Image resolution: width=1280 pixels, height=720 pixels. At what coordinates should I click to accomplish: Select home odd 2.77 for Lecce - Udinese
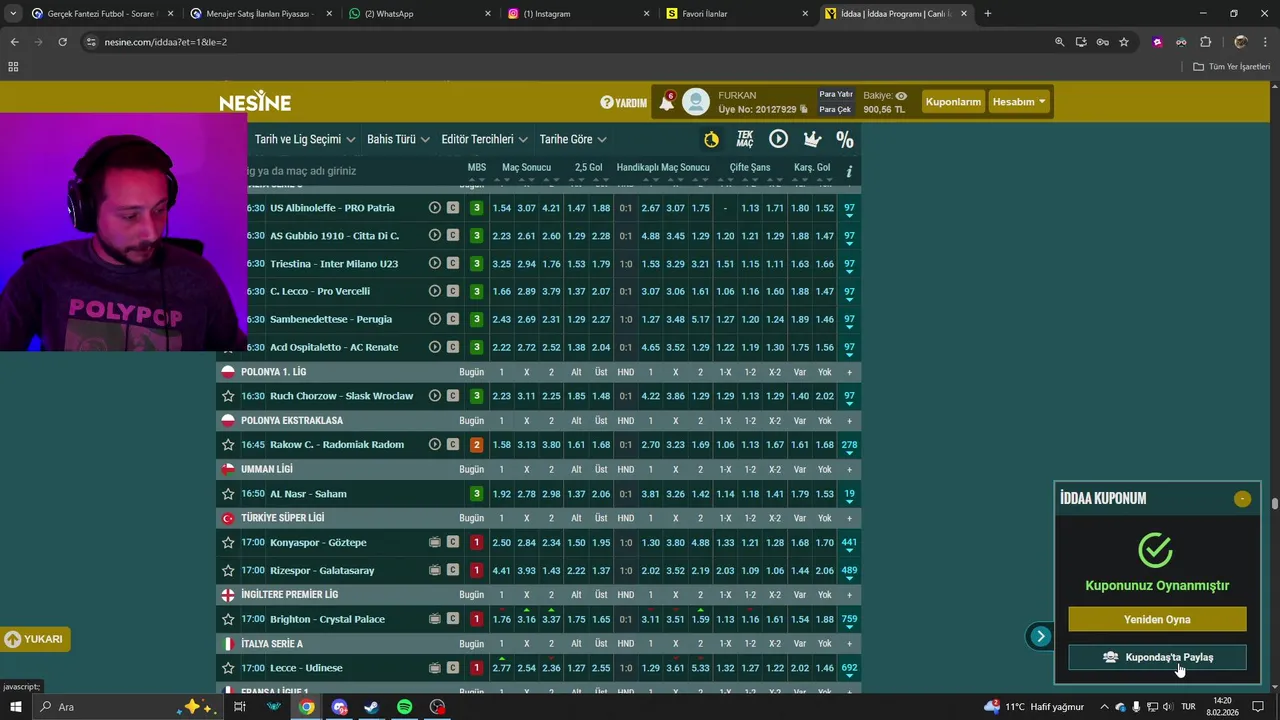coord(501,668)
